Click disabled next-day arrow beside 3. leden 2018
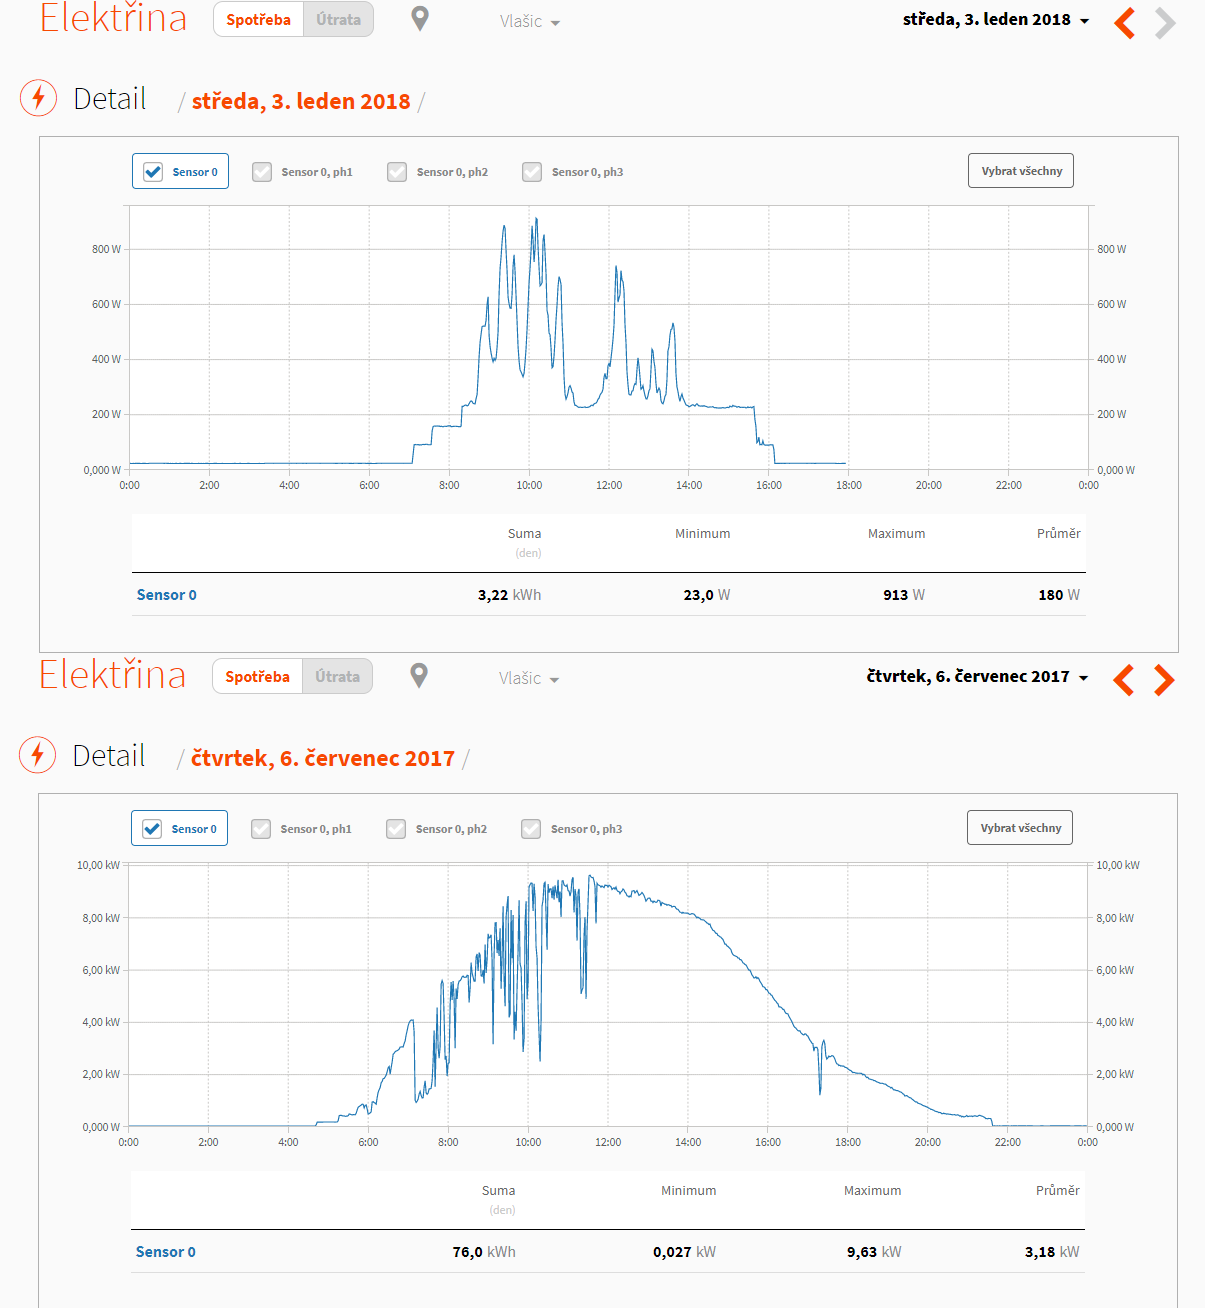Viewport: 1205px width, 1308px height. (1165, 22)
